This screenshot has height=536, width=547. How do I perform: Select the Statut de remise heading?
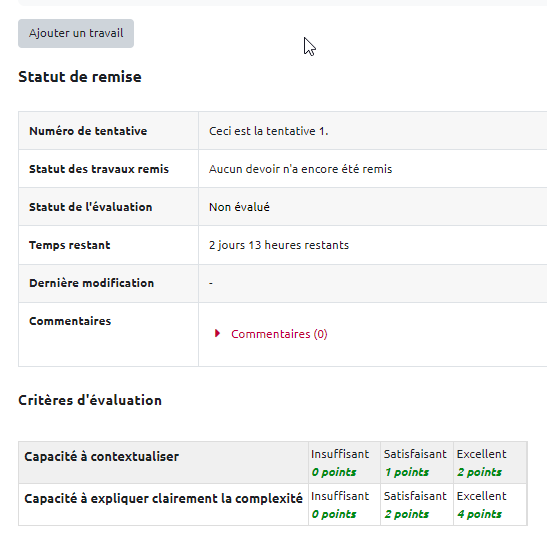[x=80, y=77]
